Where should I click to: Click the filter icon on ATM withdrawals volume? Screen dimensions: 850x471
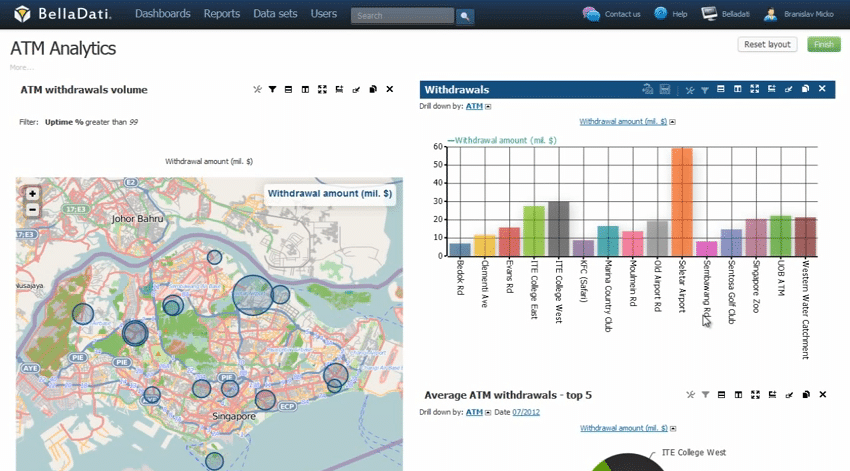(x=272, y=90)
